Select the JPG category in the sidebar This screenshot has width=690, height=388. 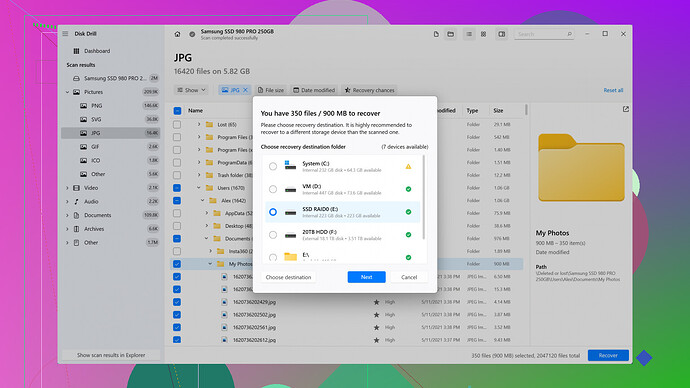pyautogui.click(x=110, y=133)
